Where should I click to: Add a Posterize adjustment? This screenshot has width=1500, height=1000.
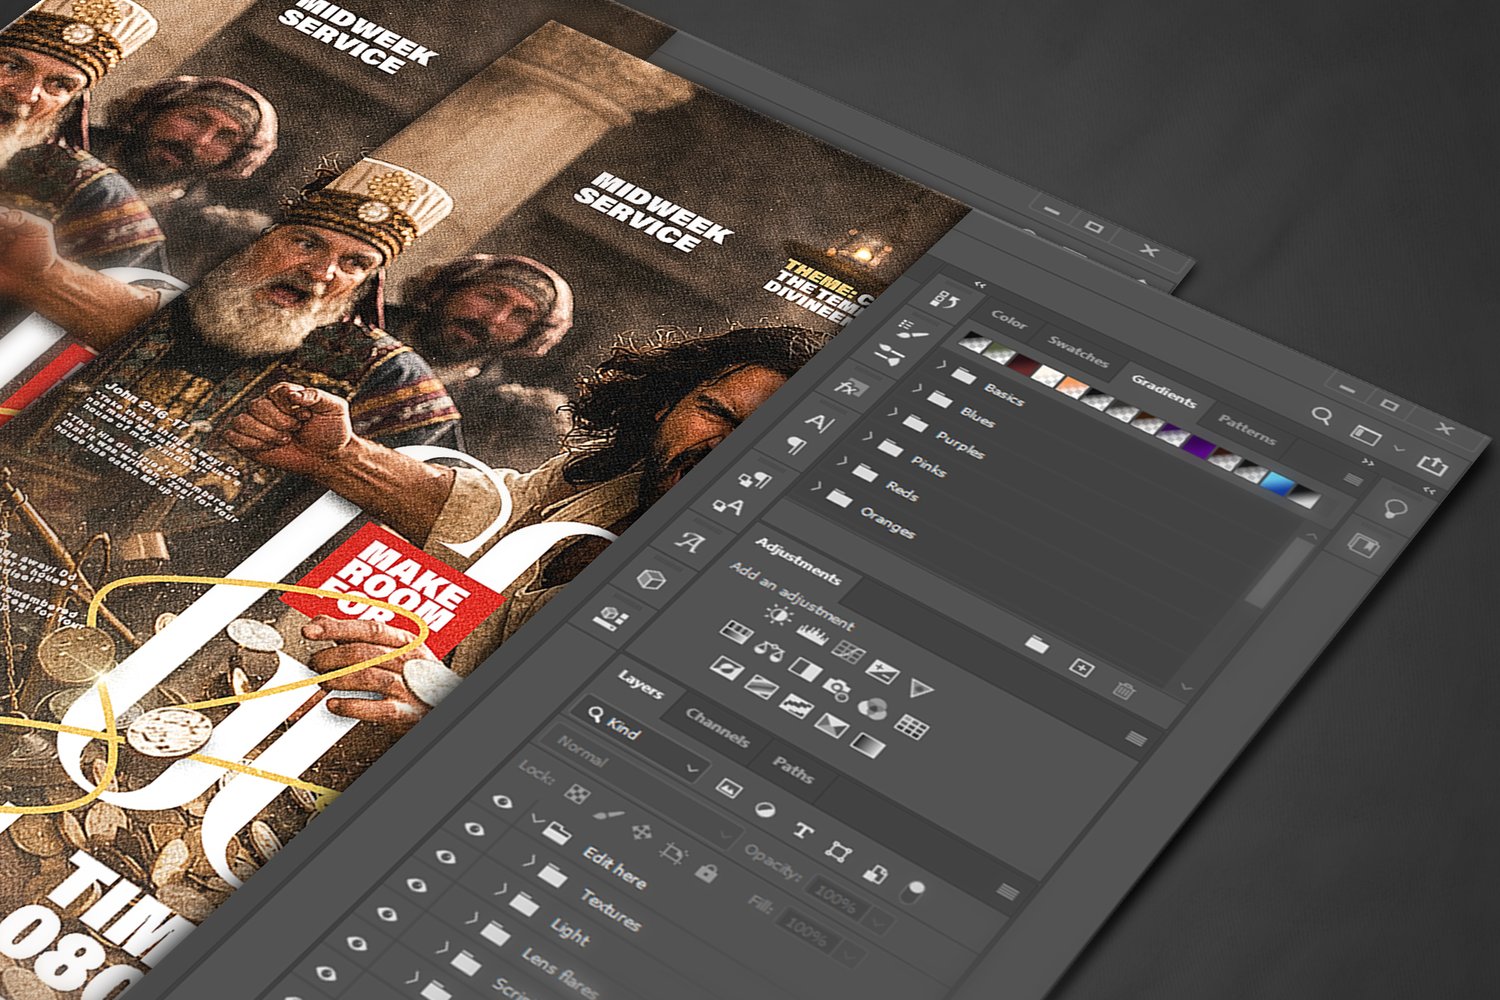pos(760,686)
